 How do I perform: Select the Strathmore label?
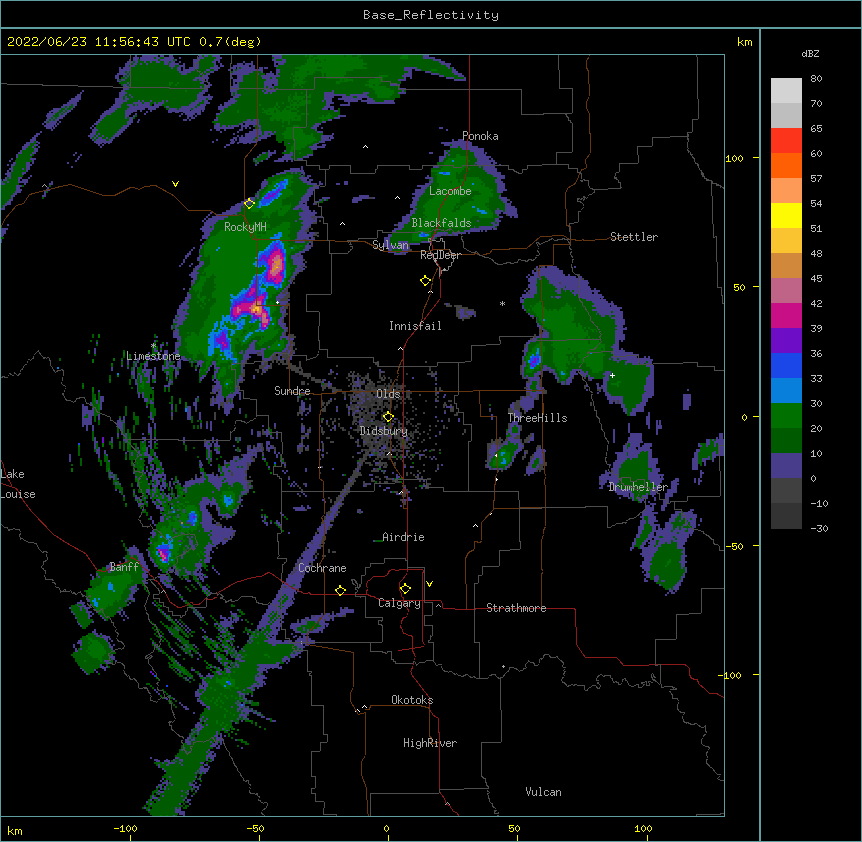click(516, 608)
